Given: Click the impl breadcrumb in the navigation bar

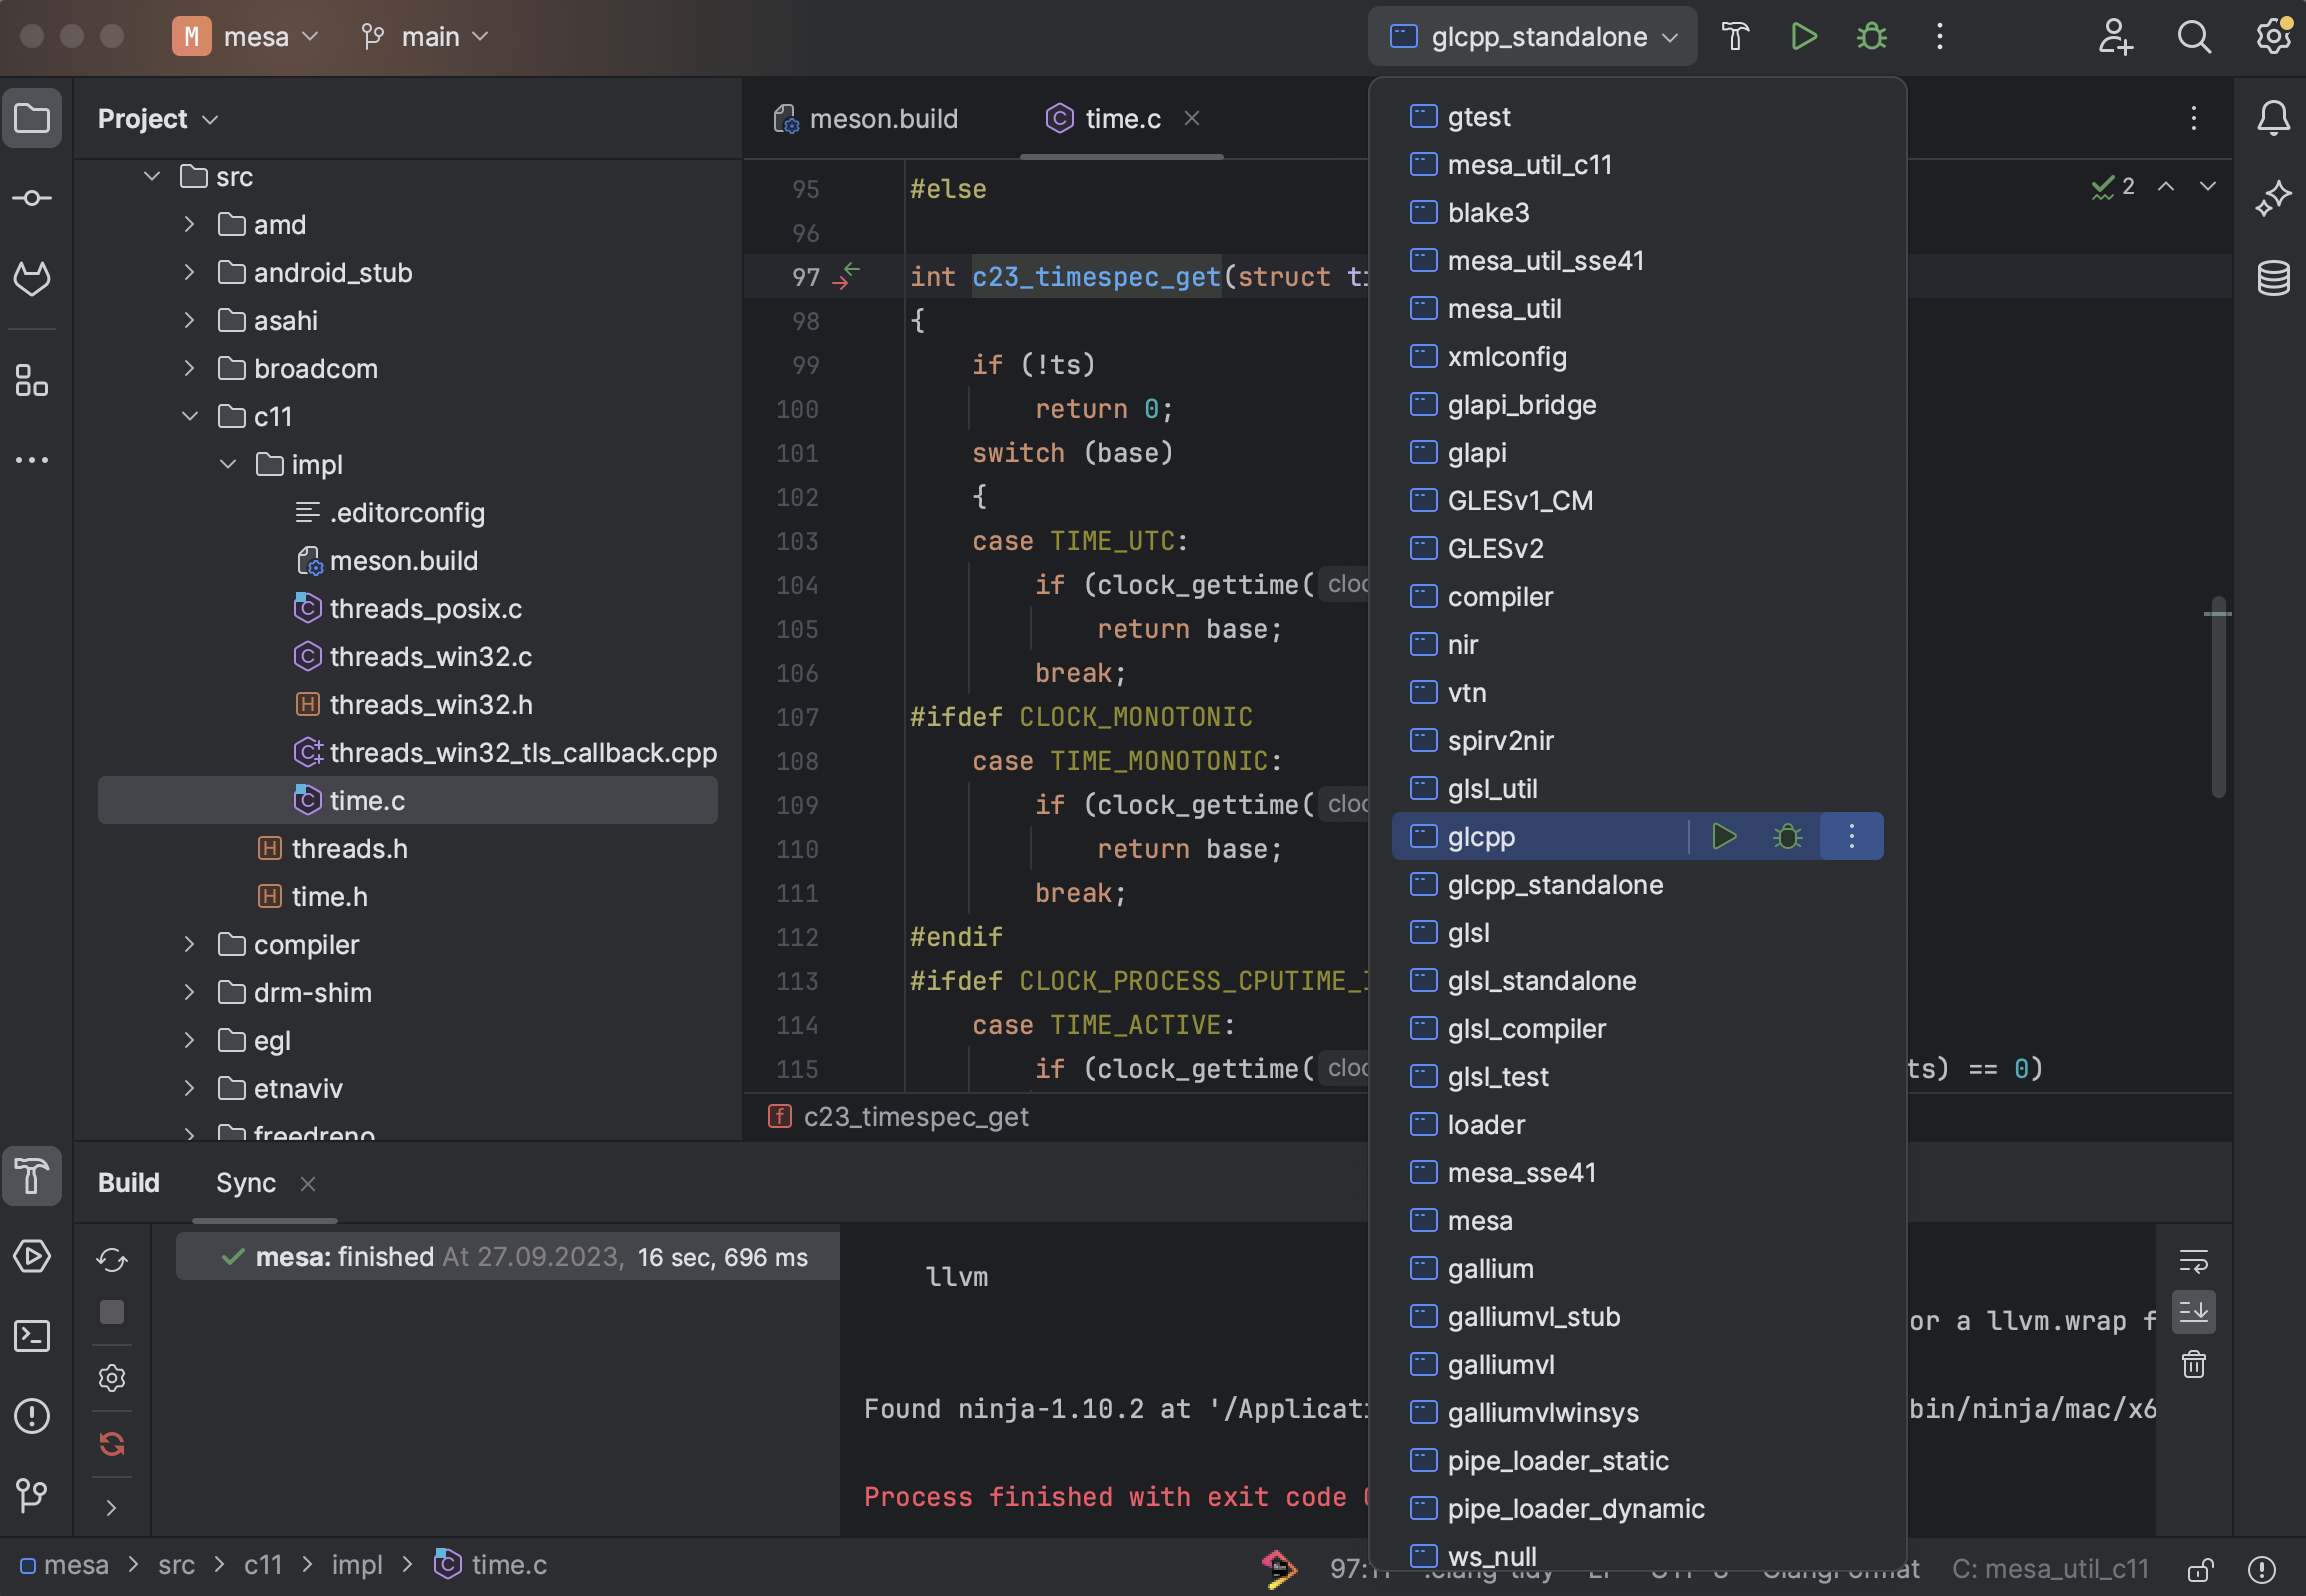Looking at the screenshot, I should (x=356, y=1565).
